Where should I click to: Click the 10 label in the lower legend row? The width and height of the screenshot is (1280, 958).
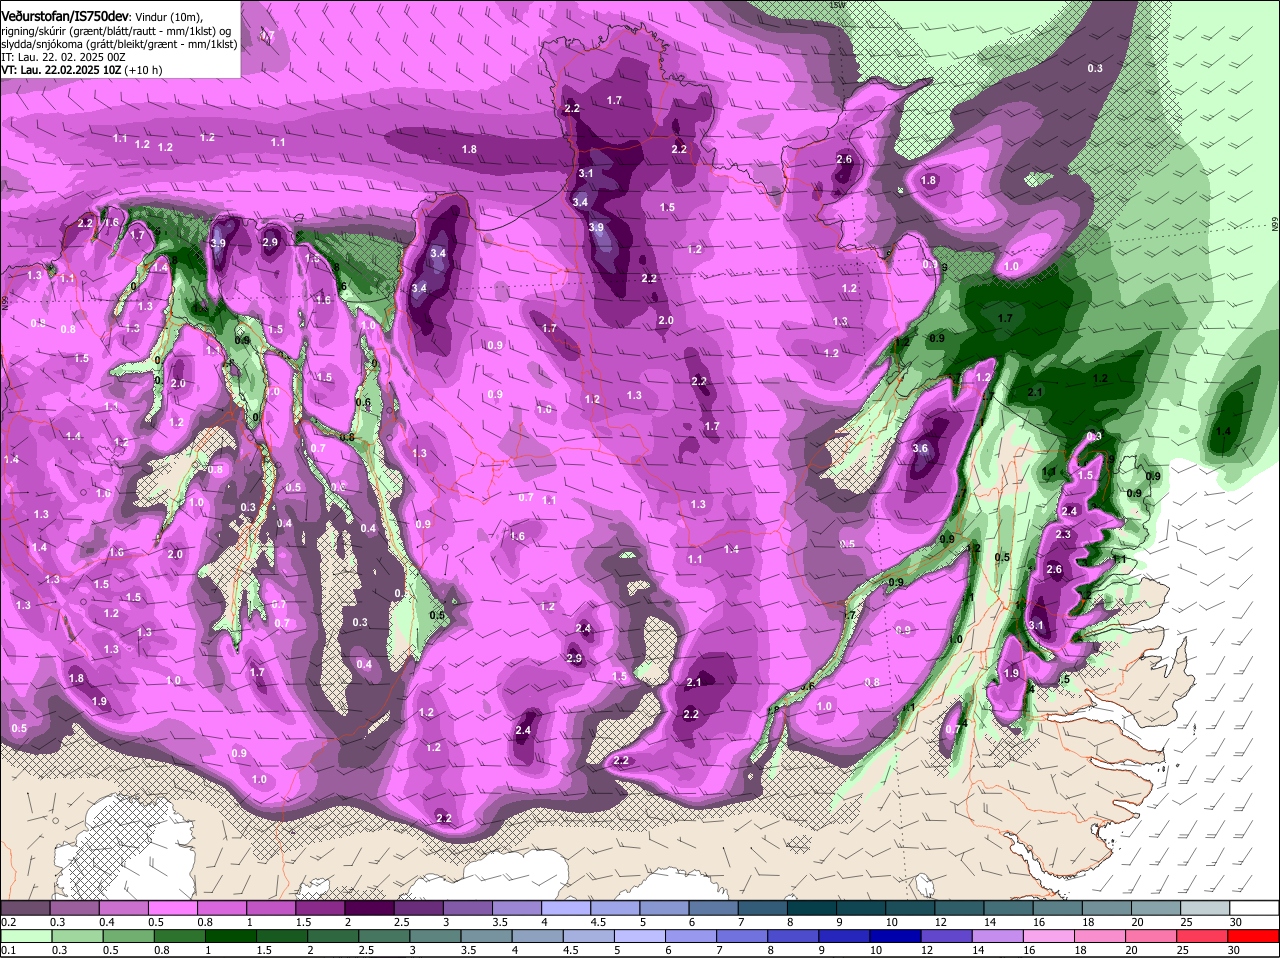(x=876, y=950)
